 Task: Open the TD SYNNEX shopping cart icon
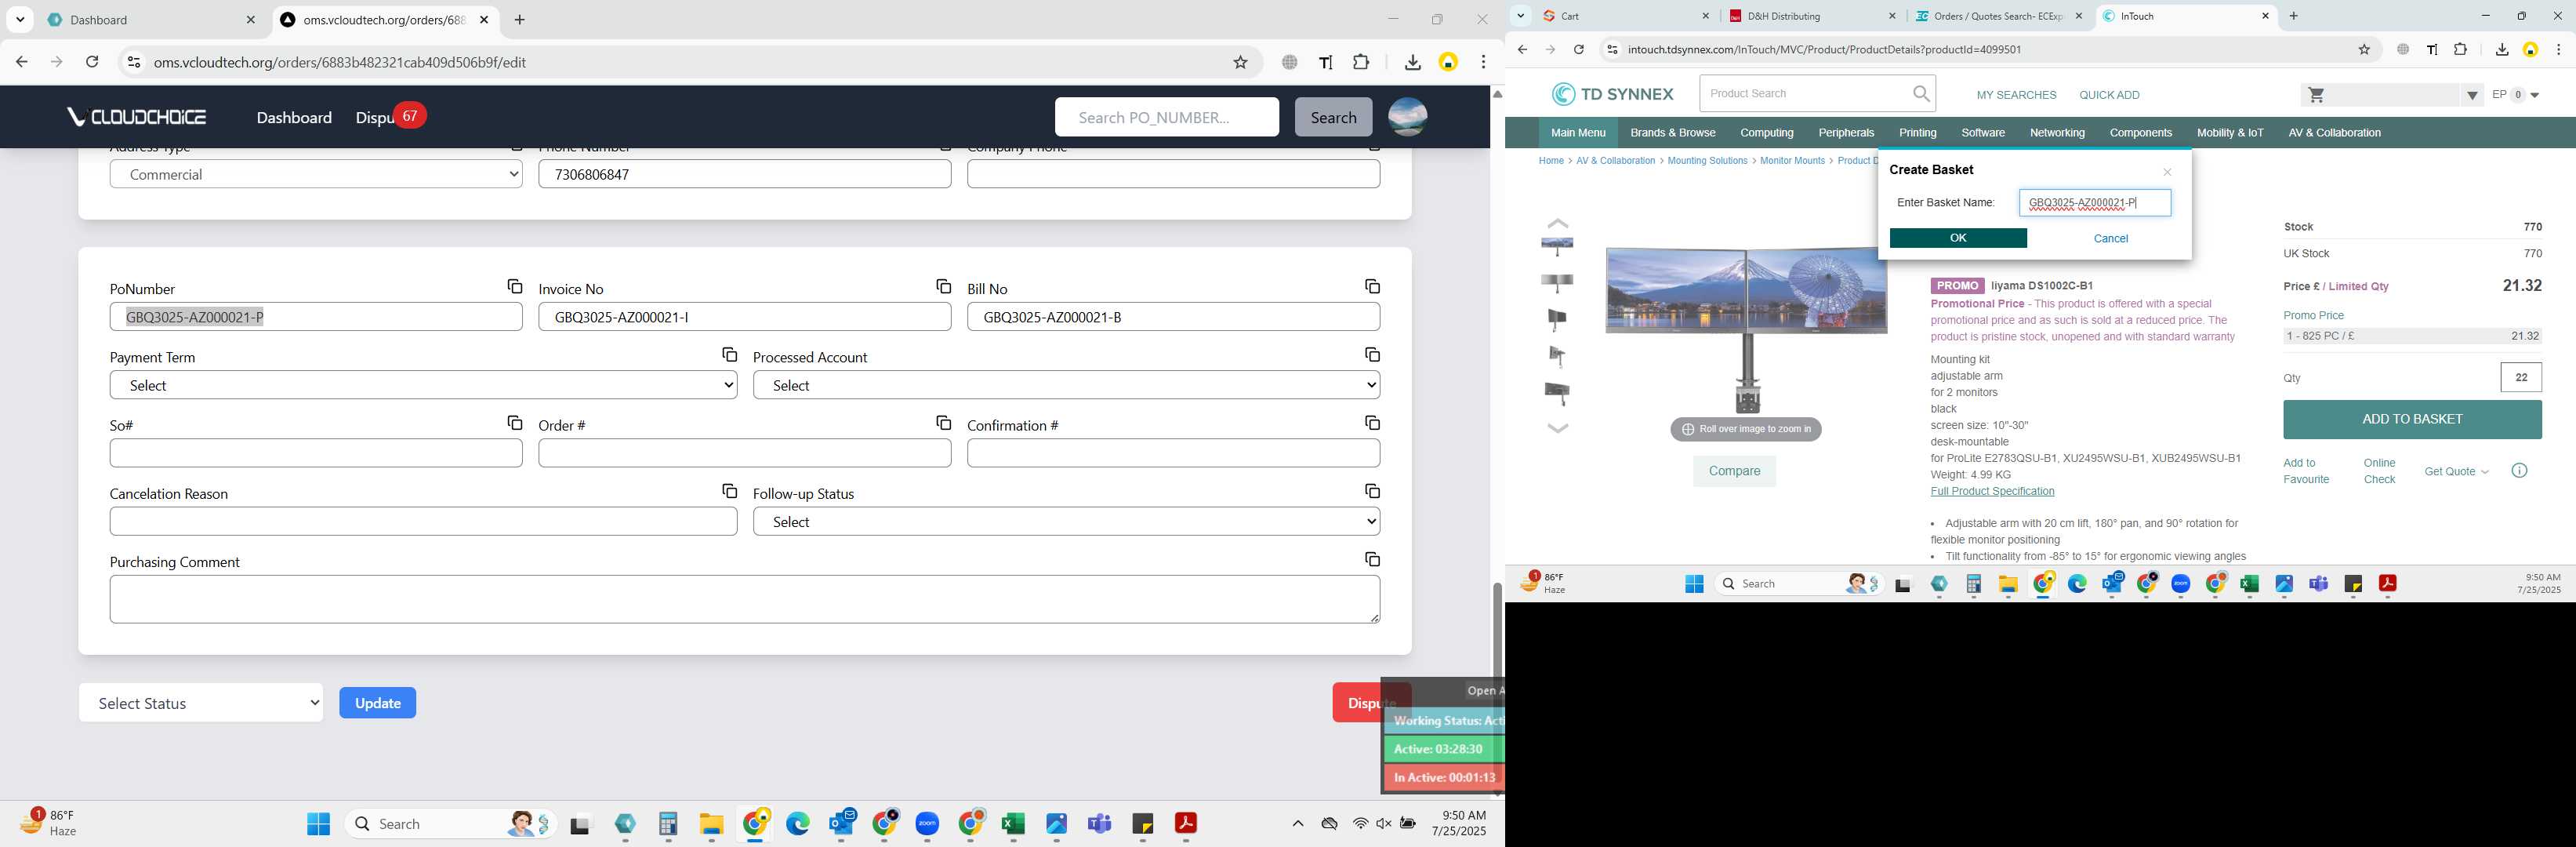(x=2316, y=95)
